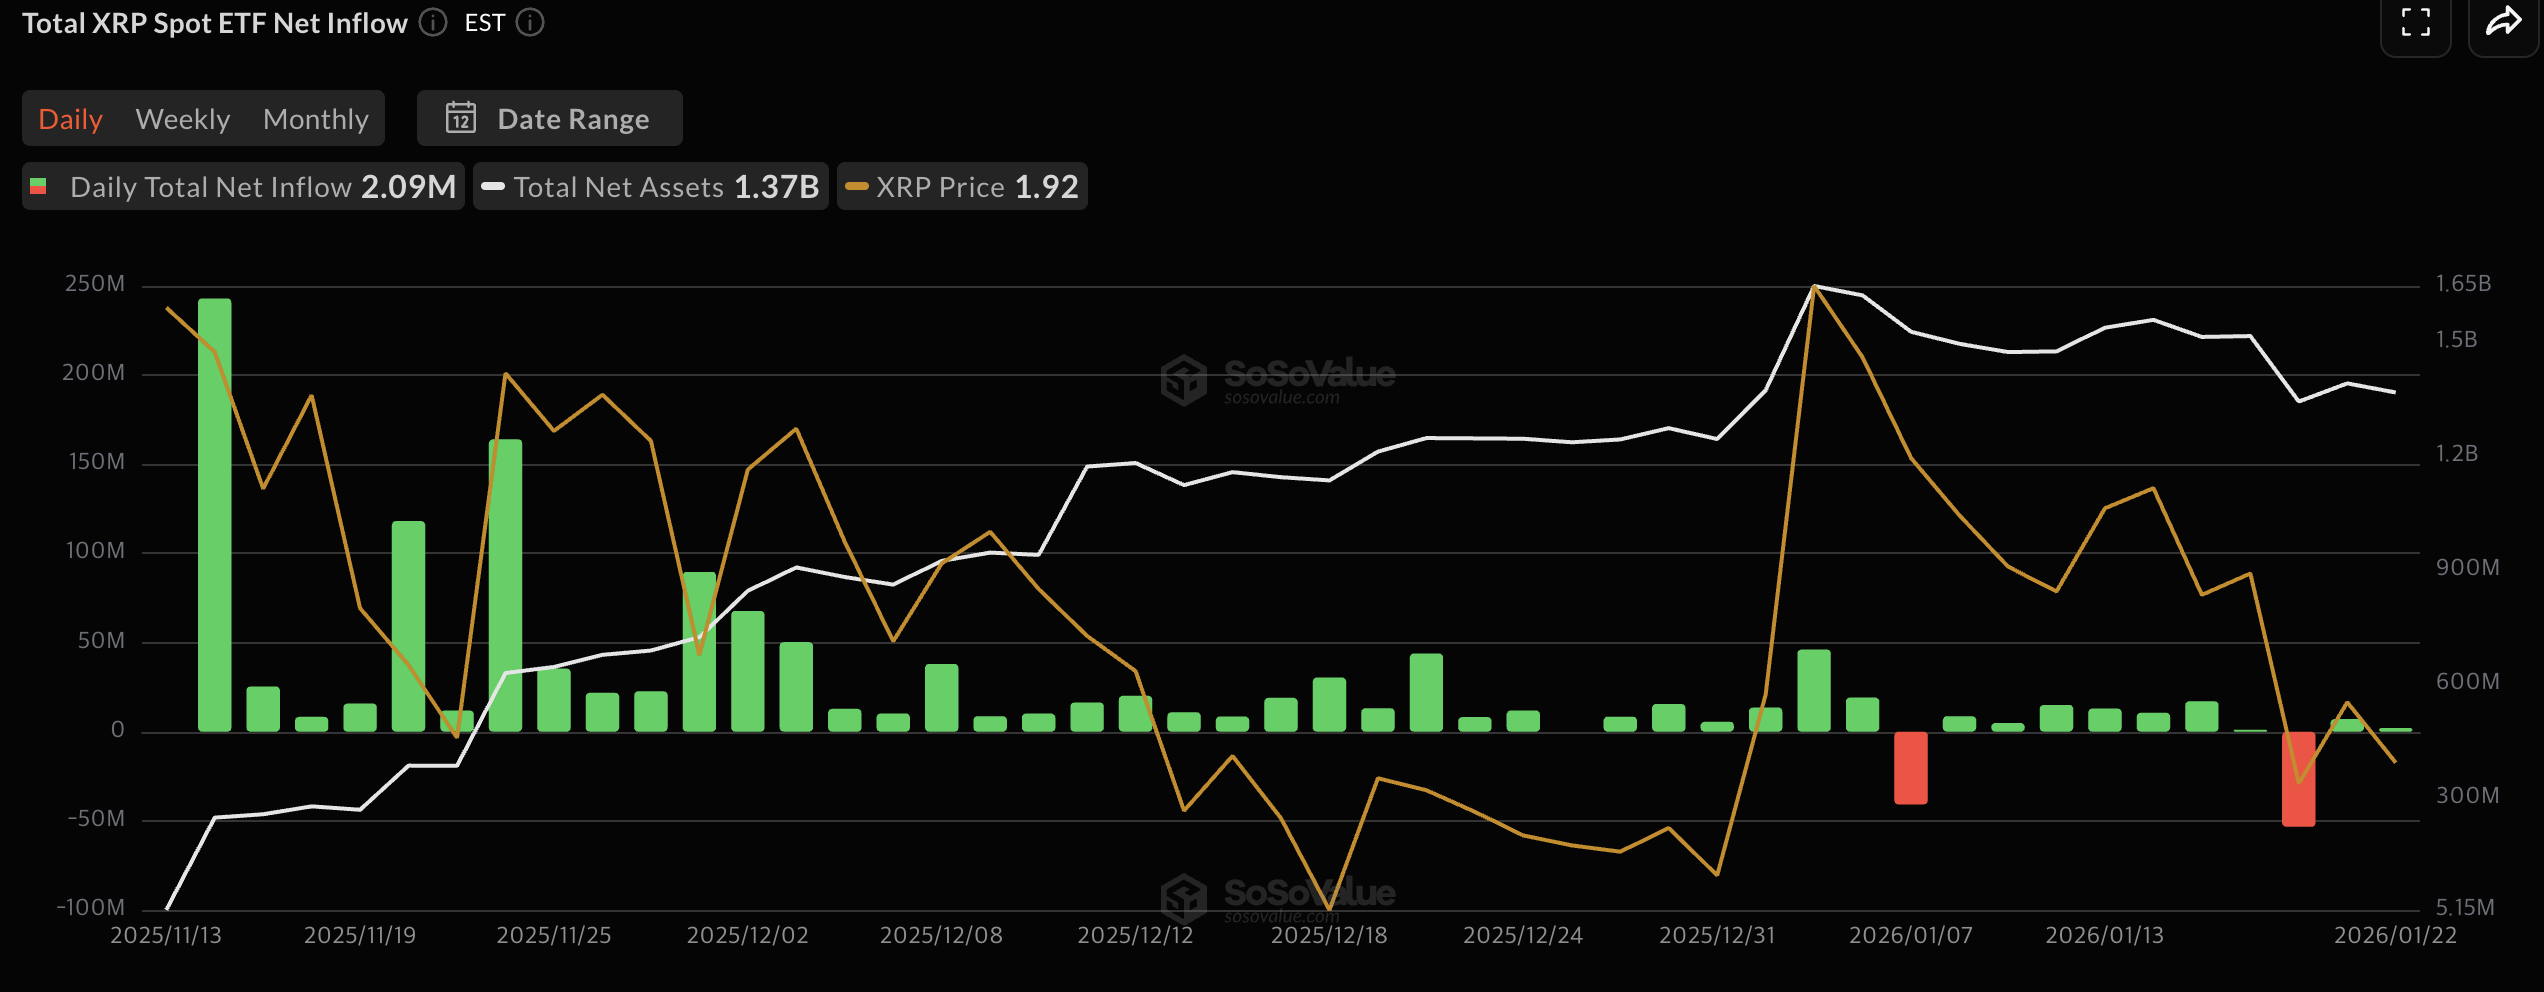Click the tall green bar left of 2025/11/25

(x=505, y=585)
